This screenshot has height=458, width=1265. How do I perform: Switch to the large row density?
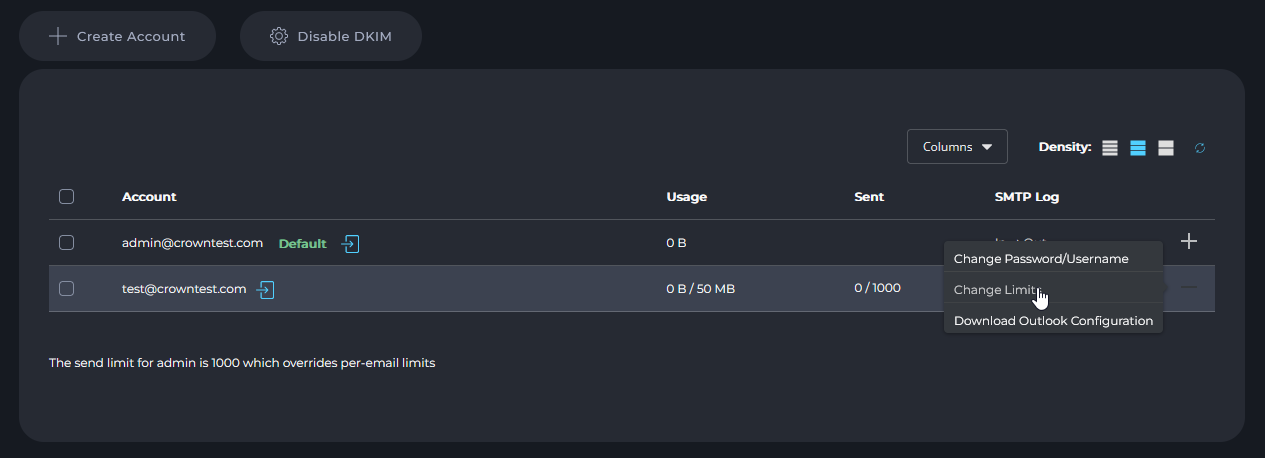pyautogui.click(x=1166, y=148)
